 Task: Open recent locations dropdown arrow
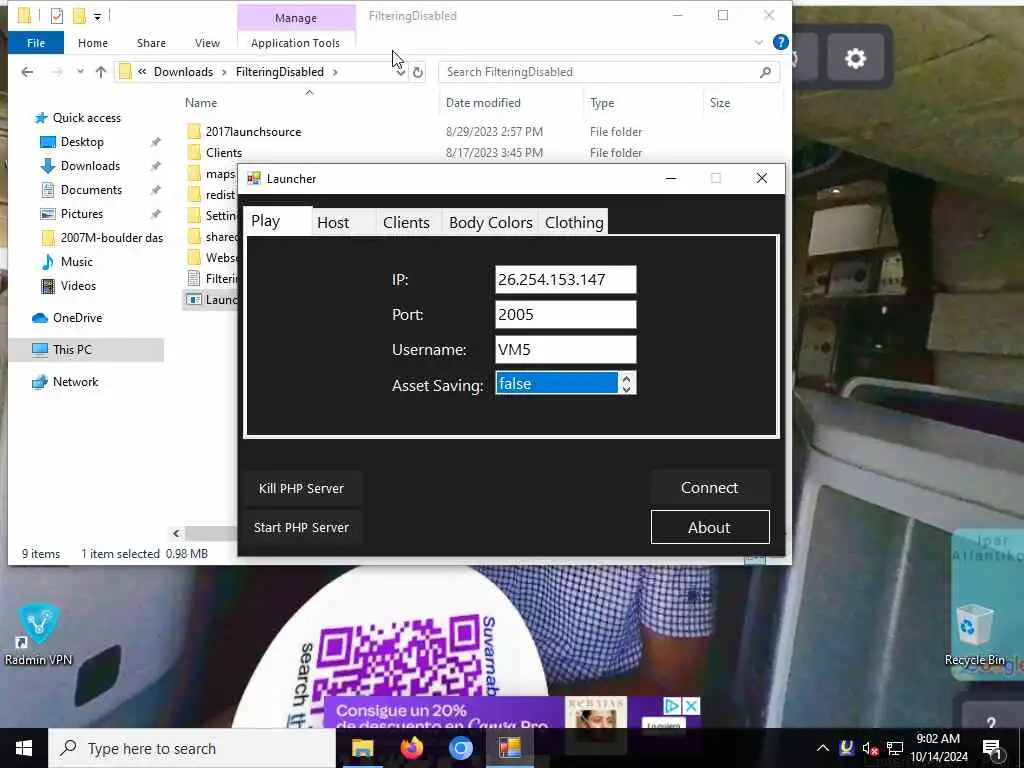[x=80, y=72]
